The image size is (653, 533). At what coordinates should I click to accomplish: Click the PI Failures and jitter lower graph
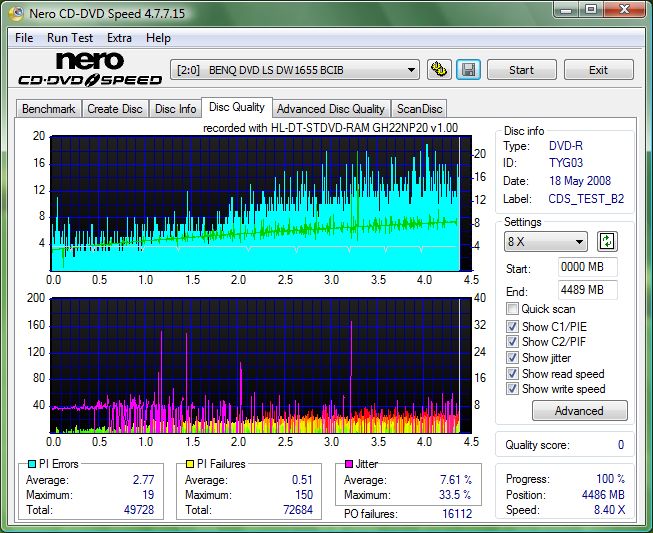(x=261, y=366)
